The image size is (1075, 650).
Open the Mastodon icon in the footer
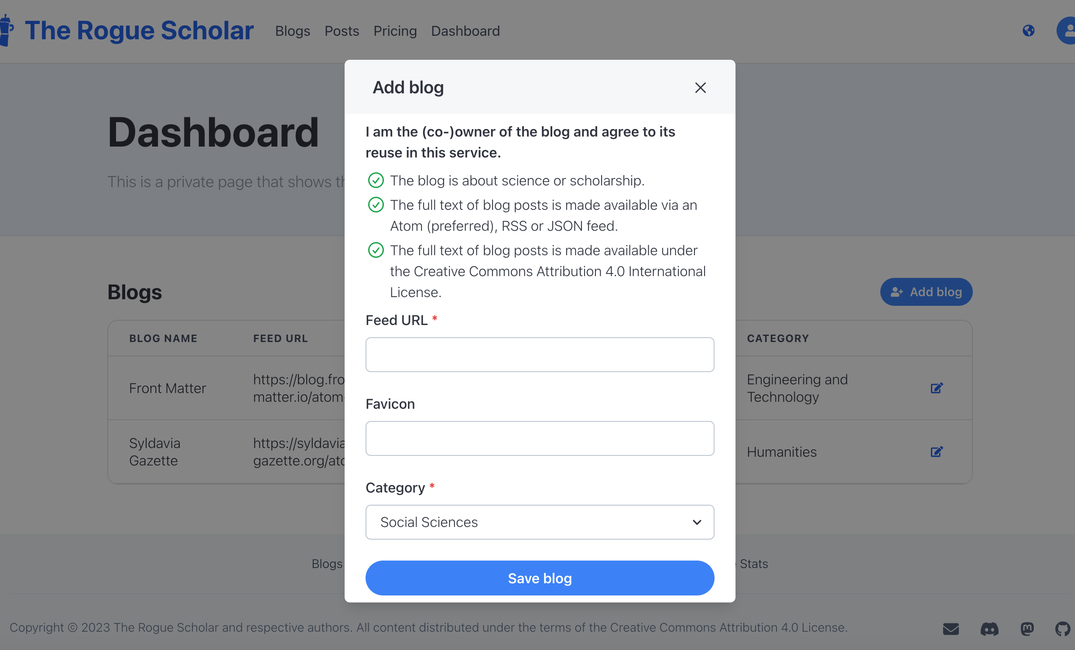coord(1026,629)
